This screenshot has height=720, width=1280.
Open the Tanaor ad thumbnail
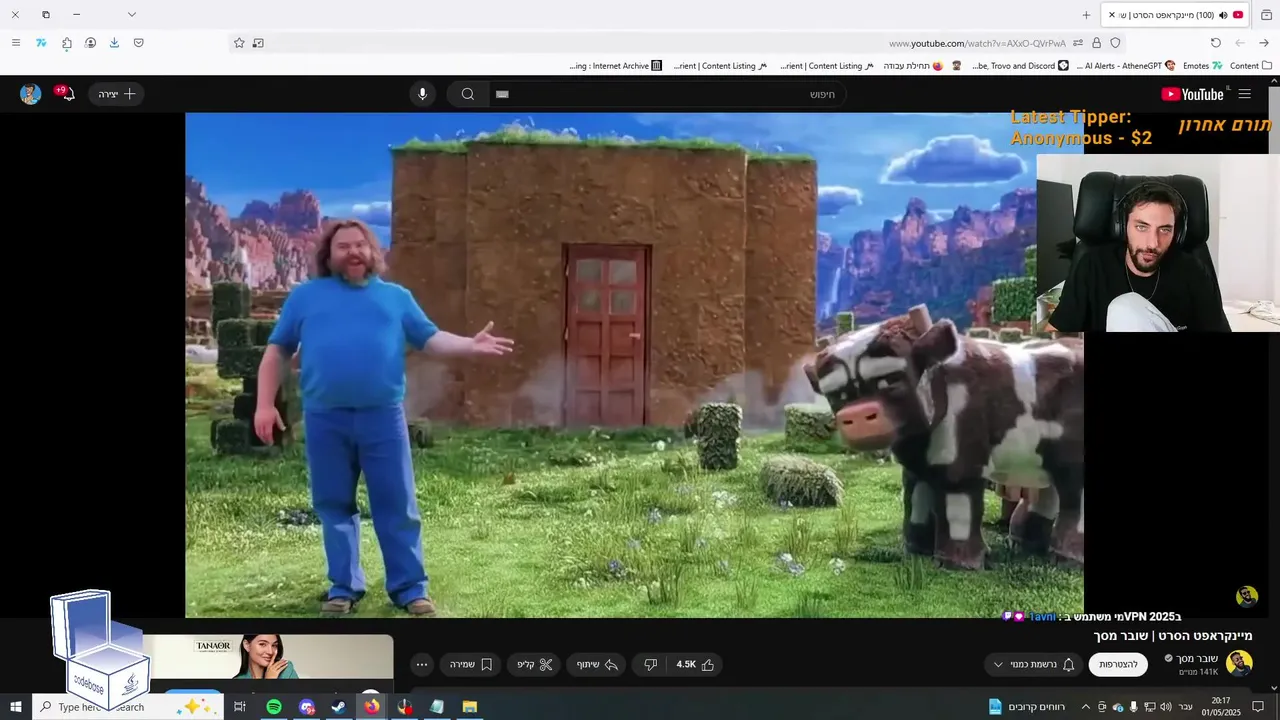click(270, 657)
